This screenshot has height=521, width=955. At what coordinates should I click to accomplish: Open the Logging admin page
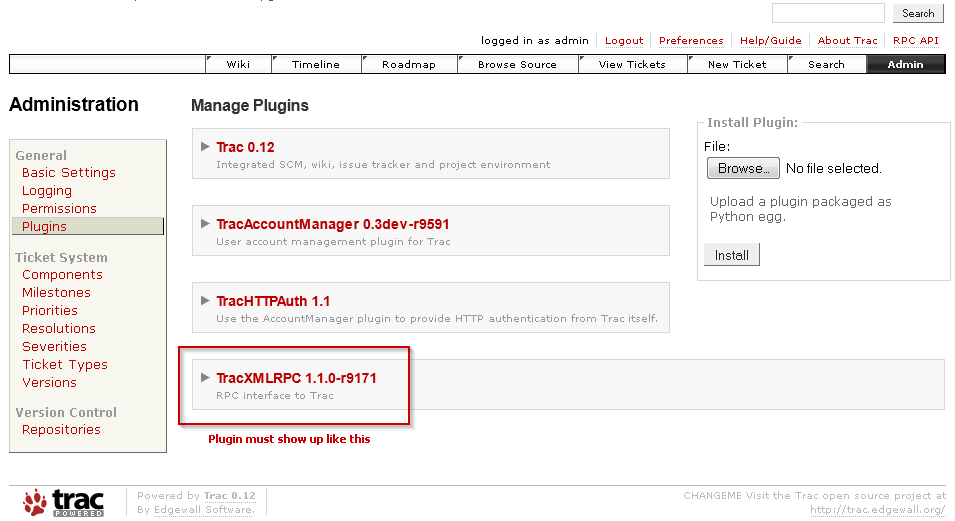pyautogui.click(x=47, y=191)
